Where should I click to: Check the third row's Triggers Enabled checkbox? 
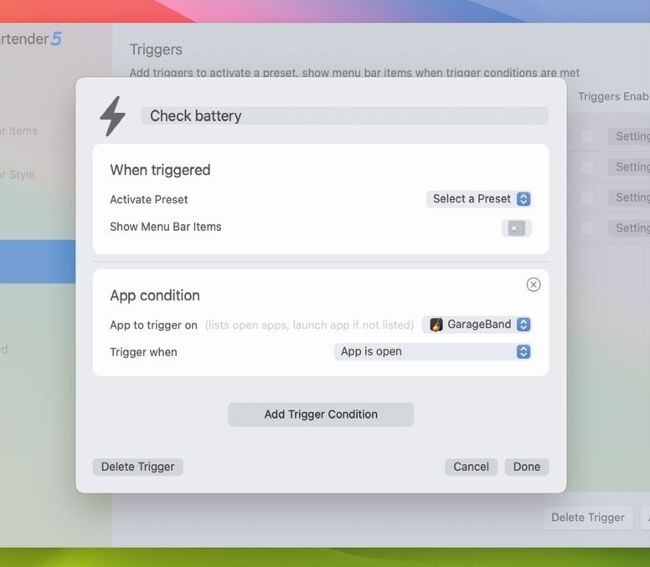[588, 198]
